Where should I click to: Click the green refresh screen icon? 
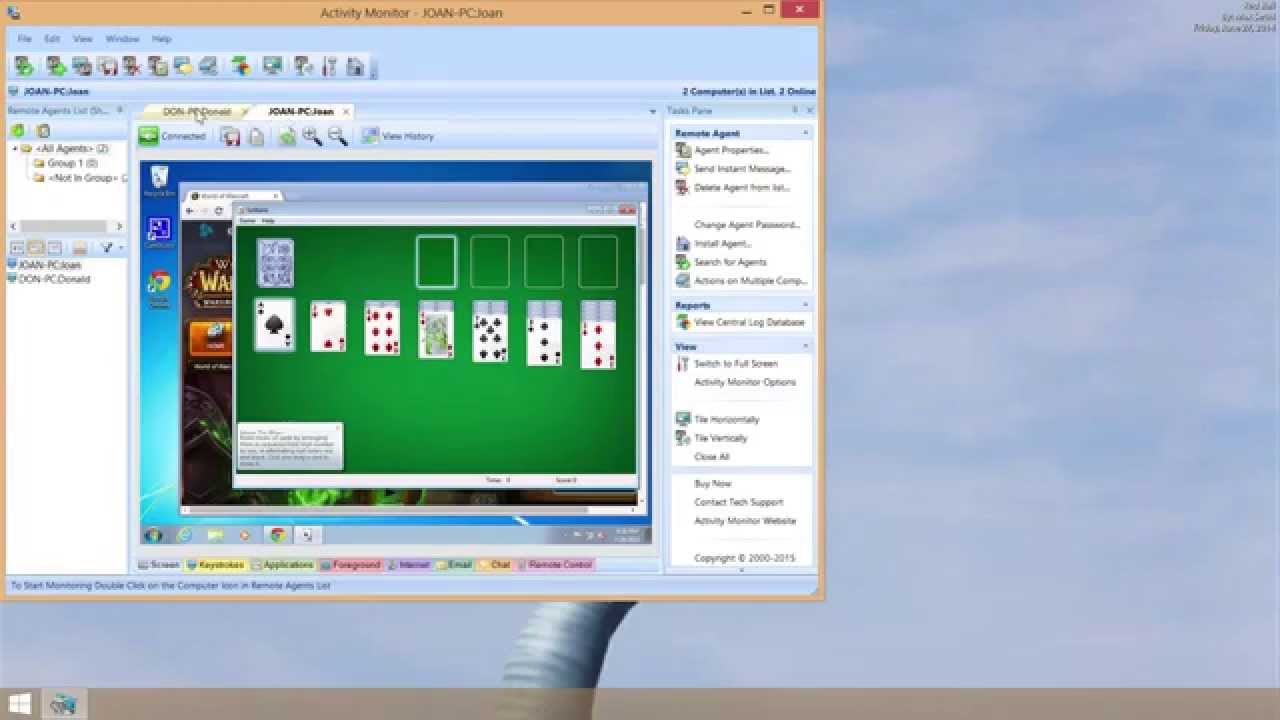287,136
